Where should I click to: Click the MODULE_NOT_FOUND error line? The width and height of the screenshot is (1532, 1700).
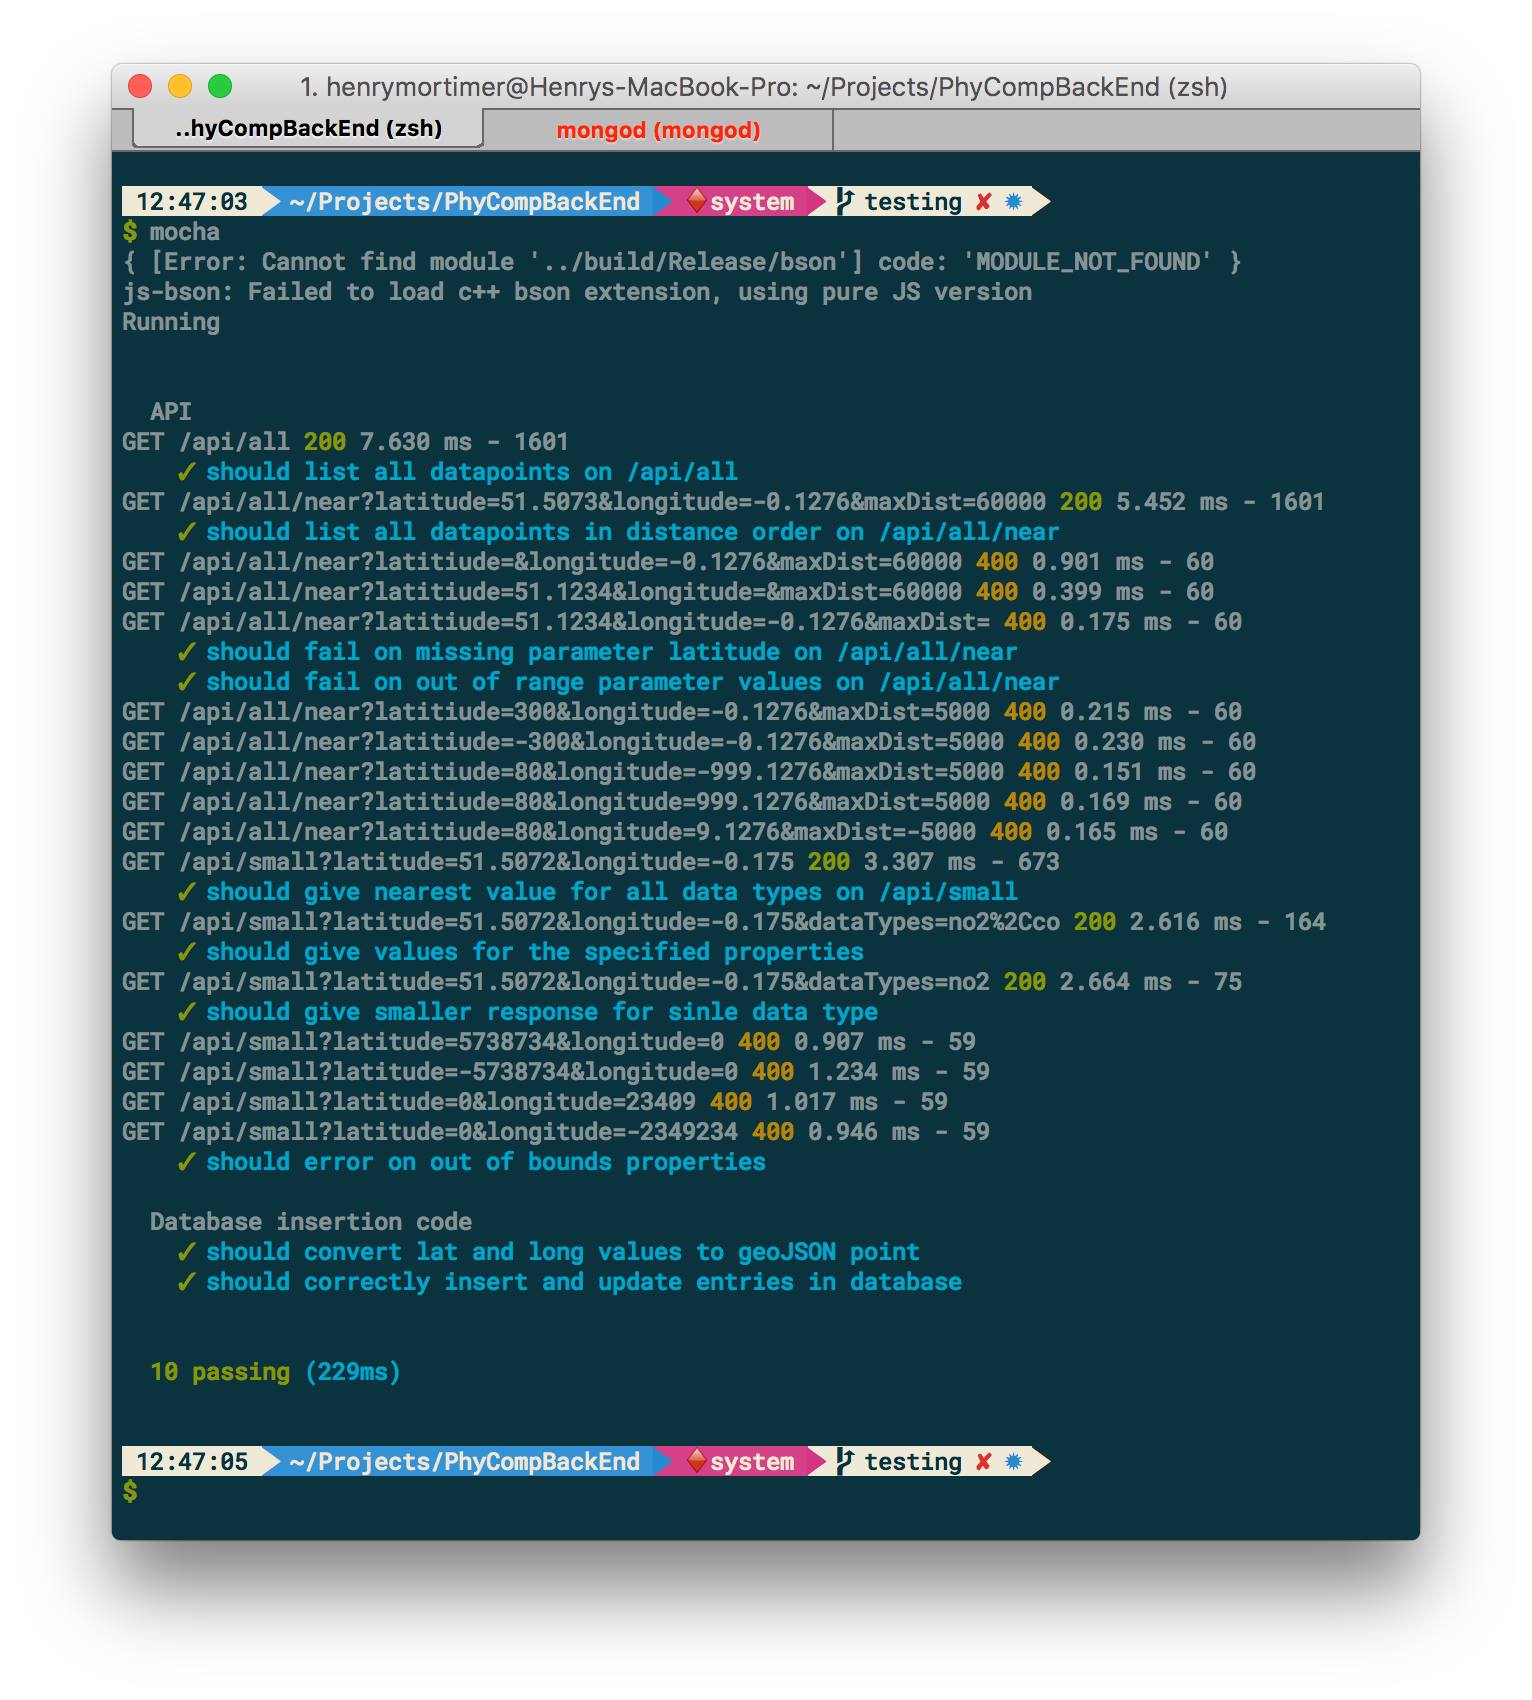pos(682,262)
